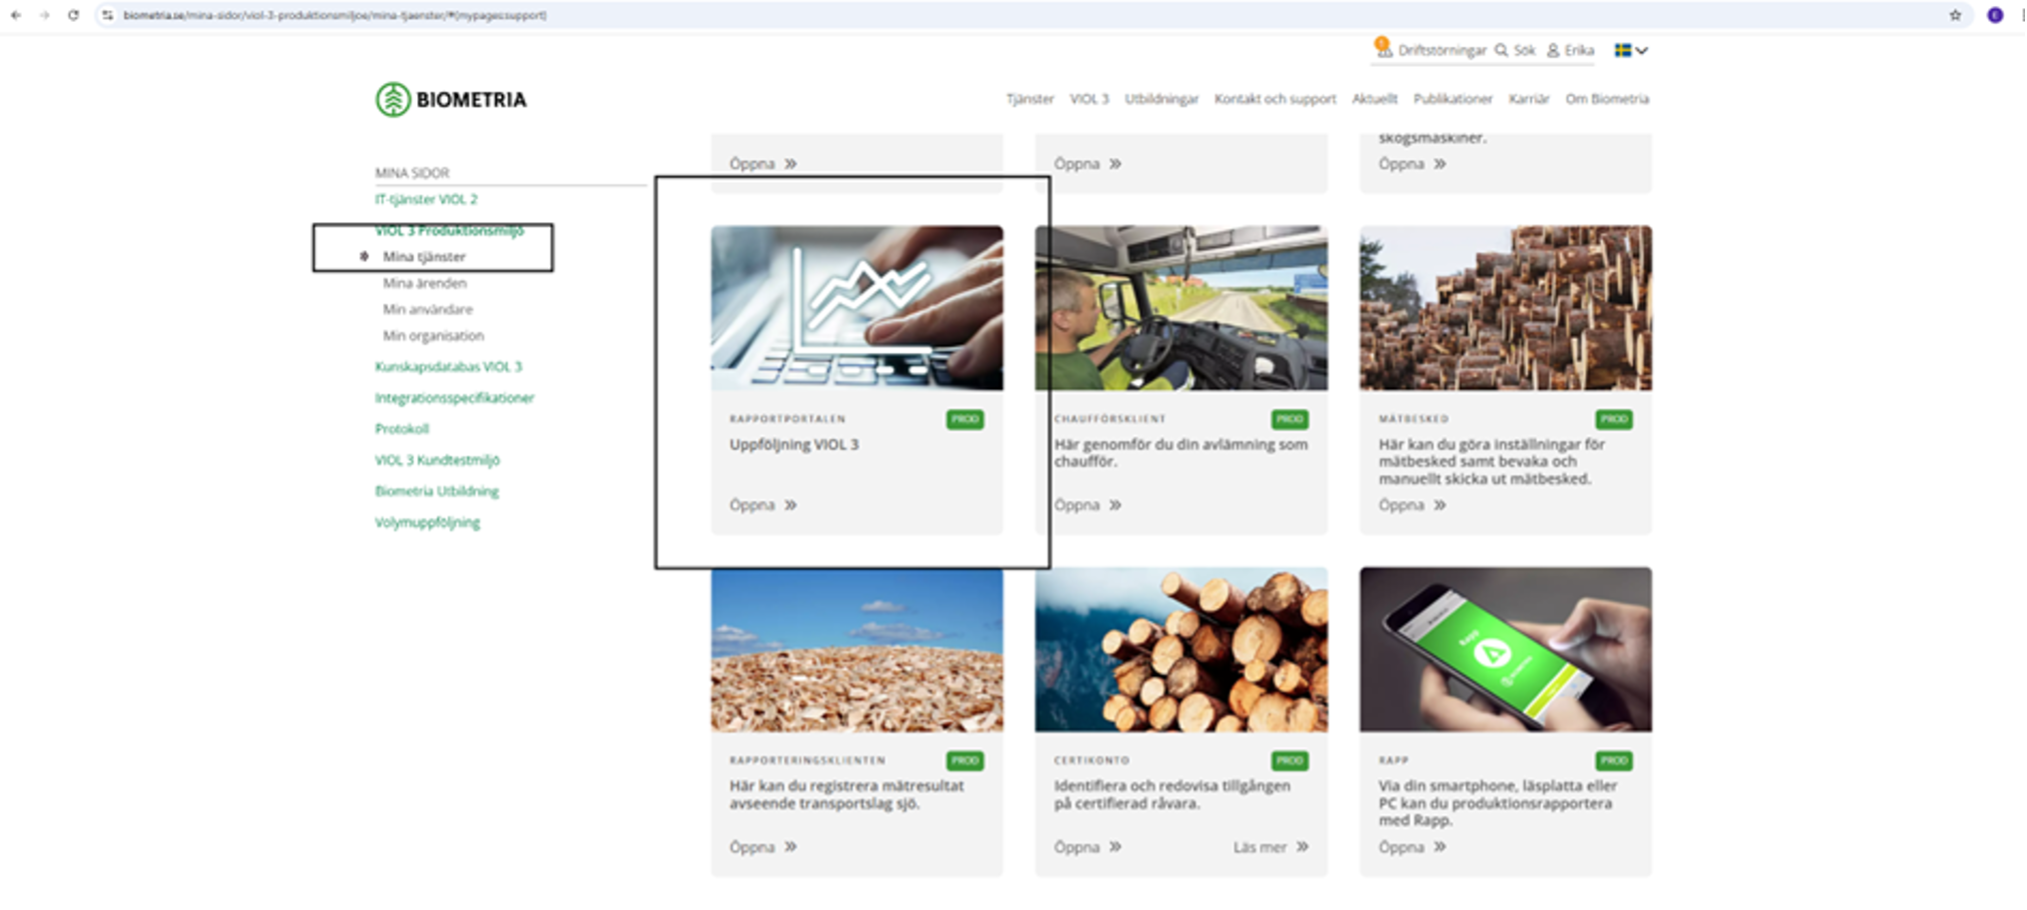Click Öppna on skogsmaskiner card
The width and height of the screenshot is (2027, 910).
[x=1412, y=164]
